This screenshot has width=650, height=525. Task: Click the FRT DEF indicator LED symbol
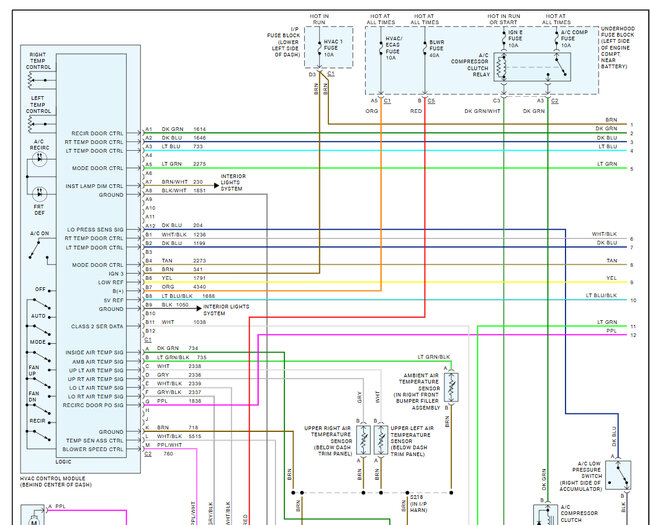pyautogui.click(x=40, y=194)
